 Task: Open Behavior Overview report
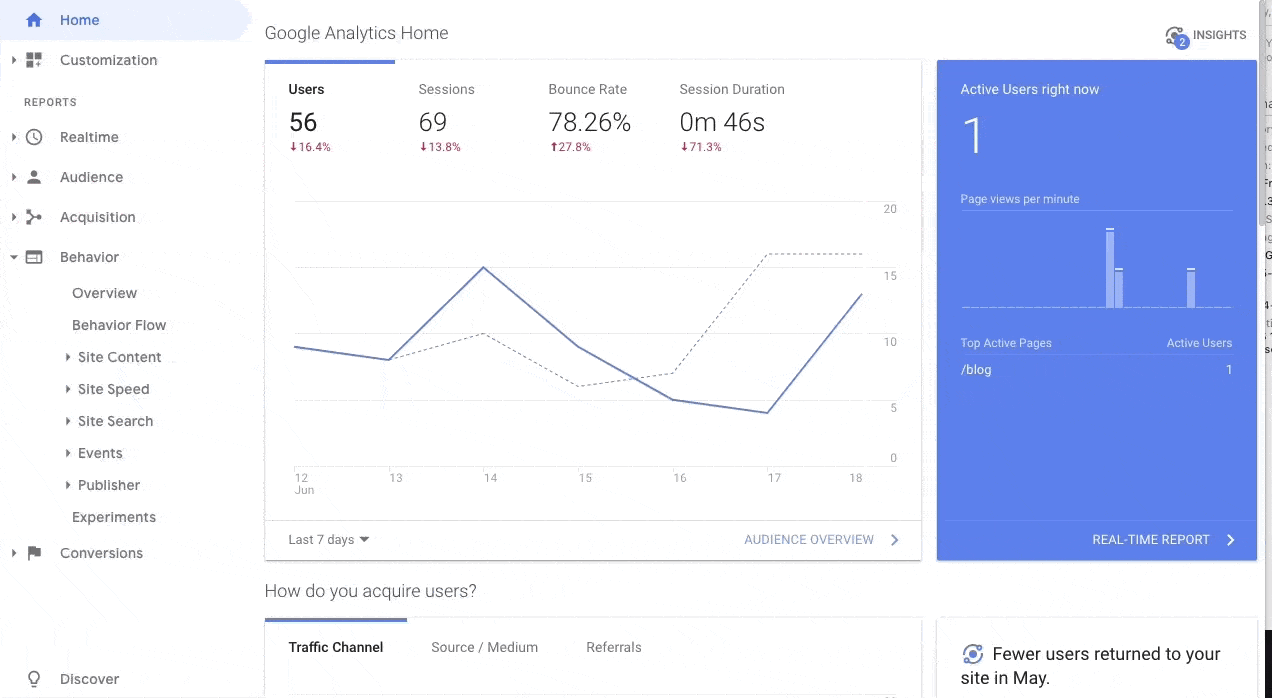[x=105, y=293]
